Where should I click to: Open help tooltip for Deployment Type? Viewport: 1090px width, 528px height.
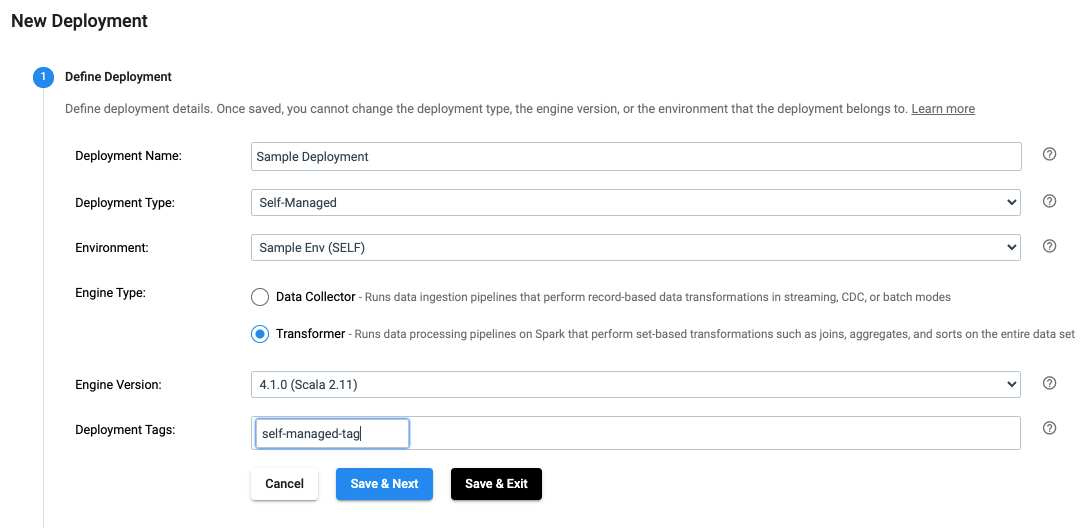coord(1049,201)
